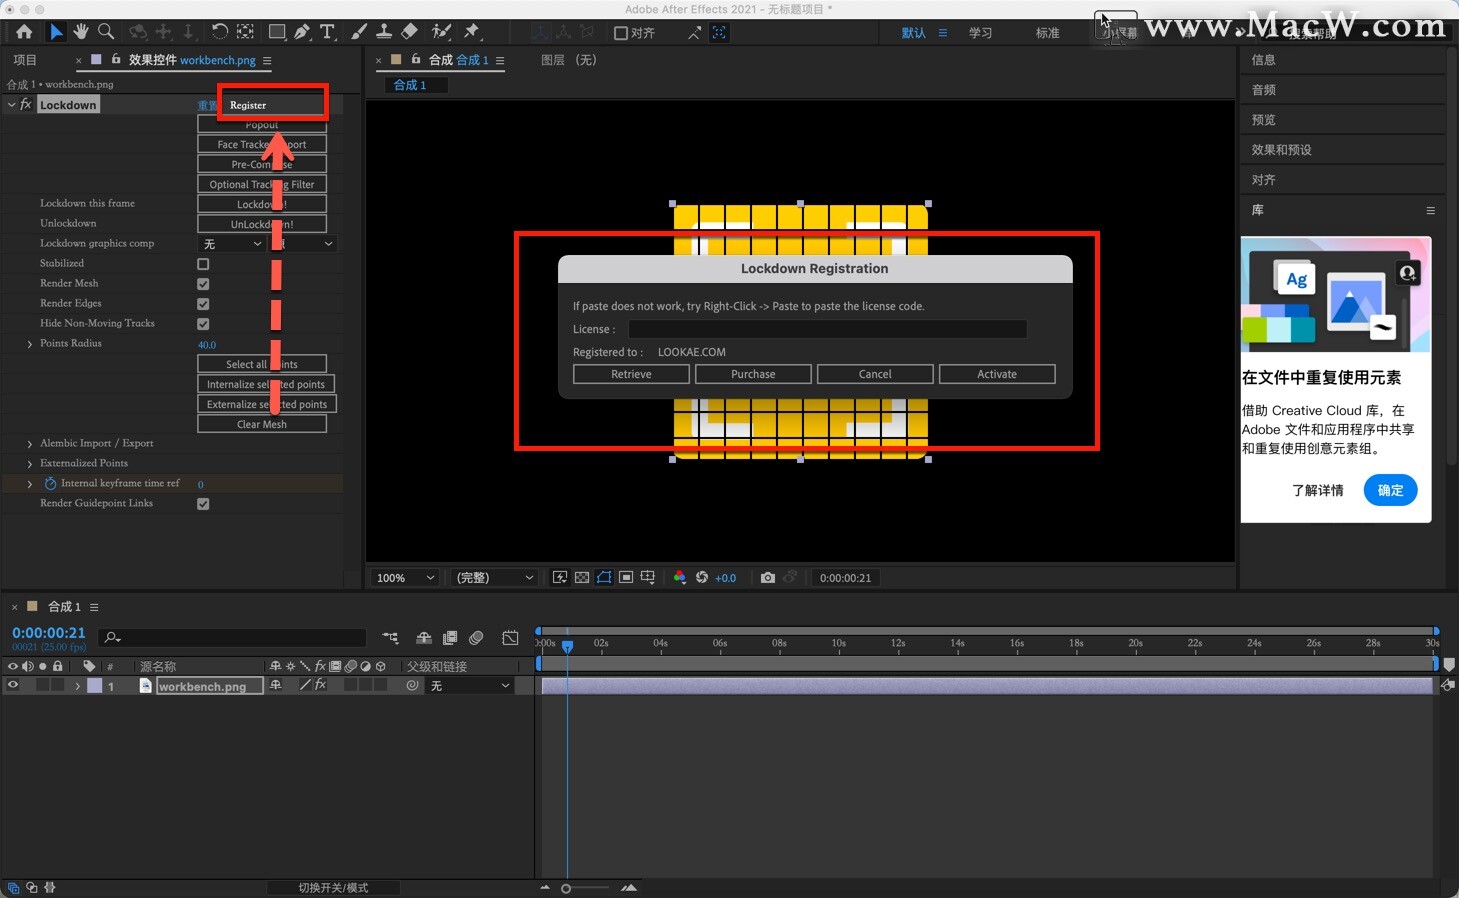Click the fast previews icon in viewer
This screenshot has width=1459, height=898.
click(560, 578)
